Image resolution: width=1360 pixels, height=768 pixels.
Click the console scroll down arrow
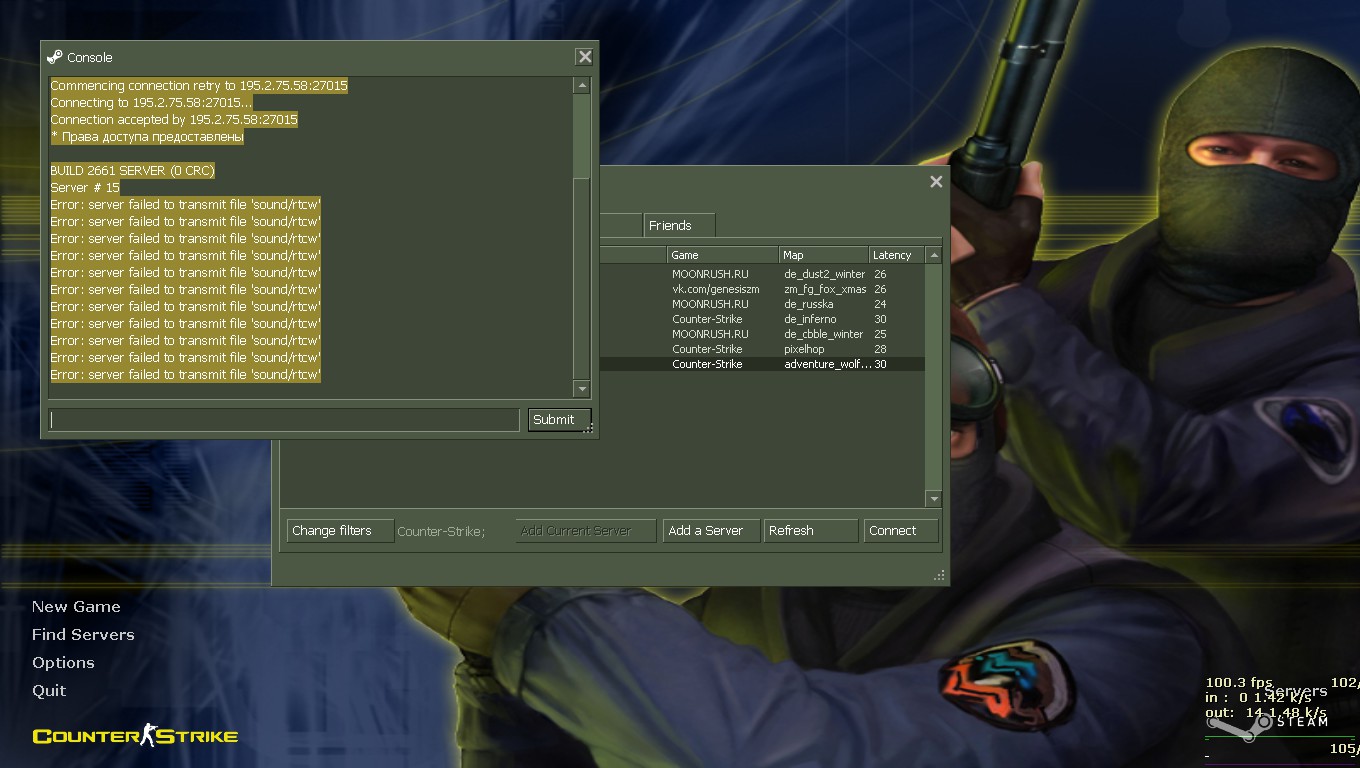582,388
